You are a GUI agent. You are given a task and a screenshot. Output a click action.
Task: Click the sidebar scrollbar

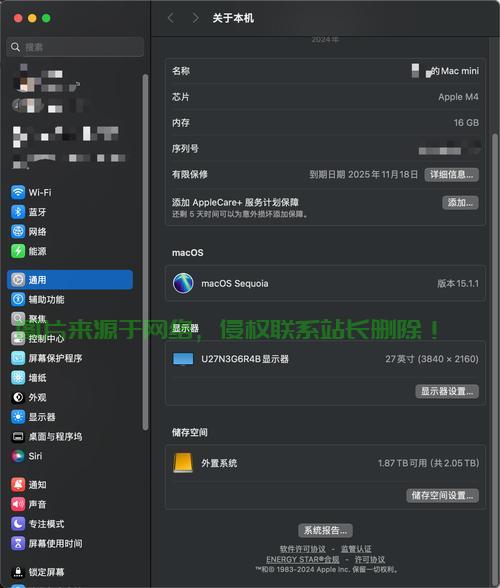click(x=145, y=252)
